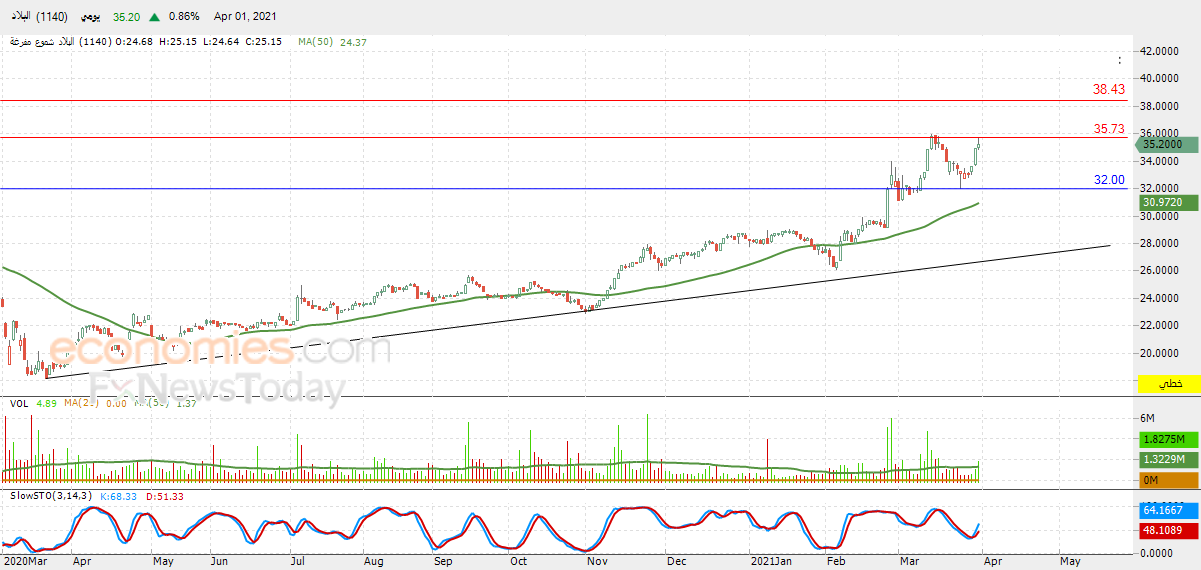Click the 38.43 red resistance level label

[x=1109, y=89]
